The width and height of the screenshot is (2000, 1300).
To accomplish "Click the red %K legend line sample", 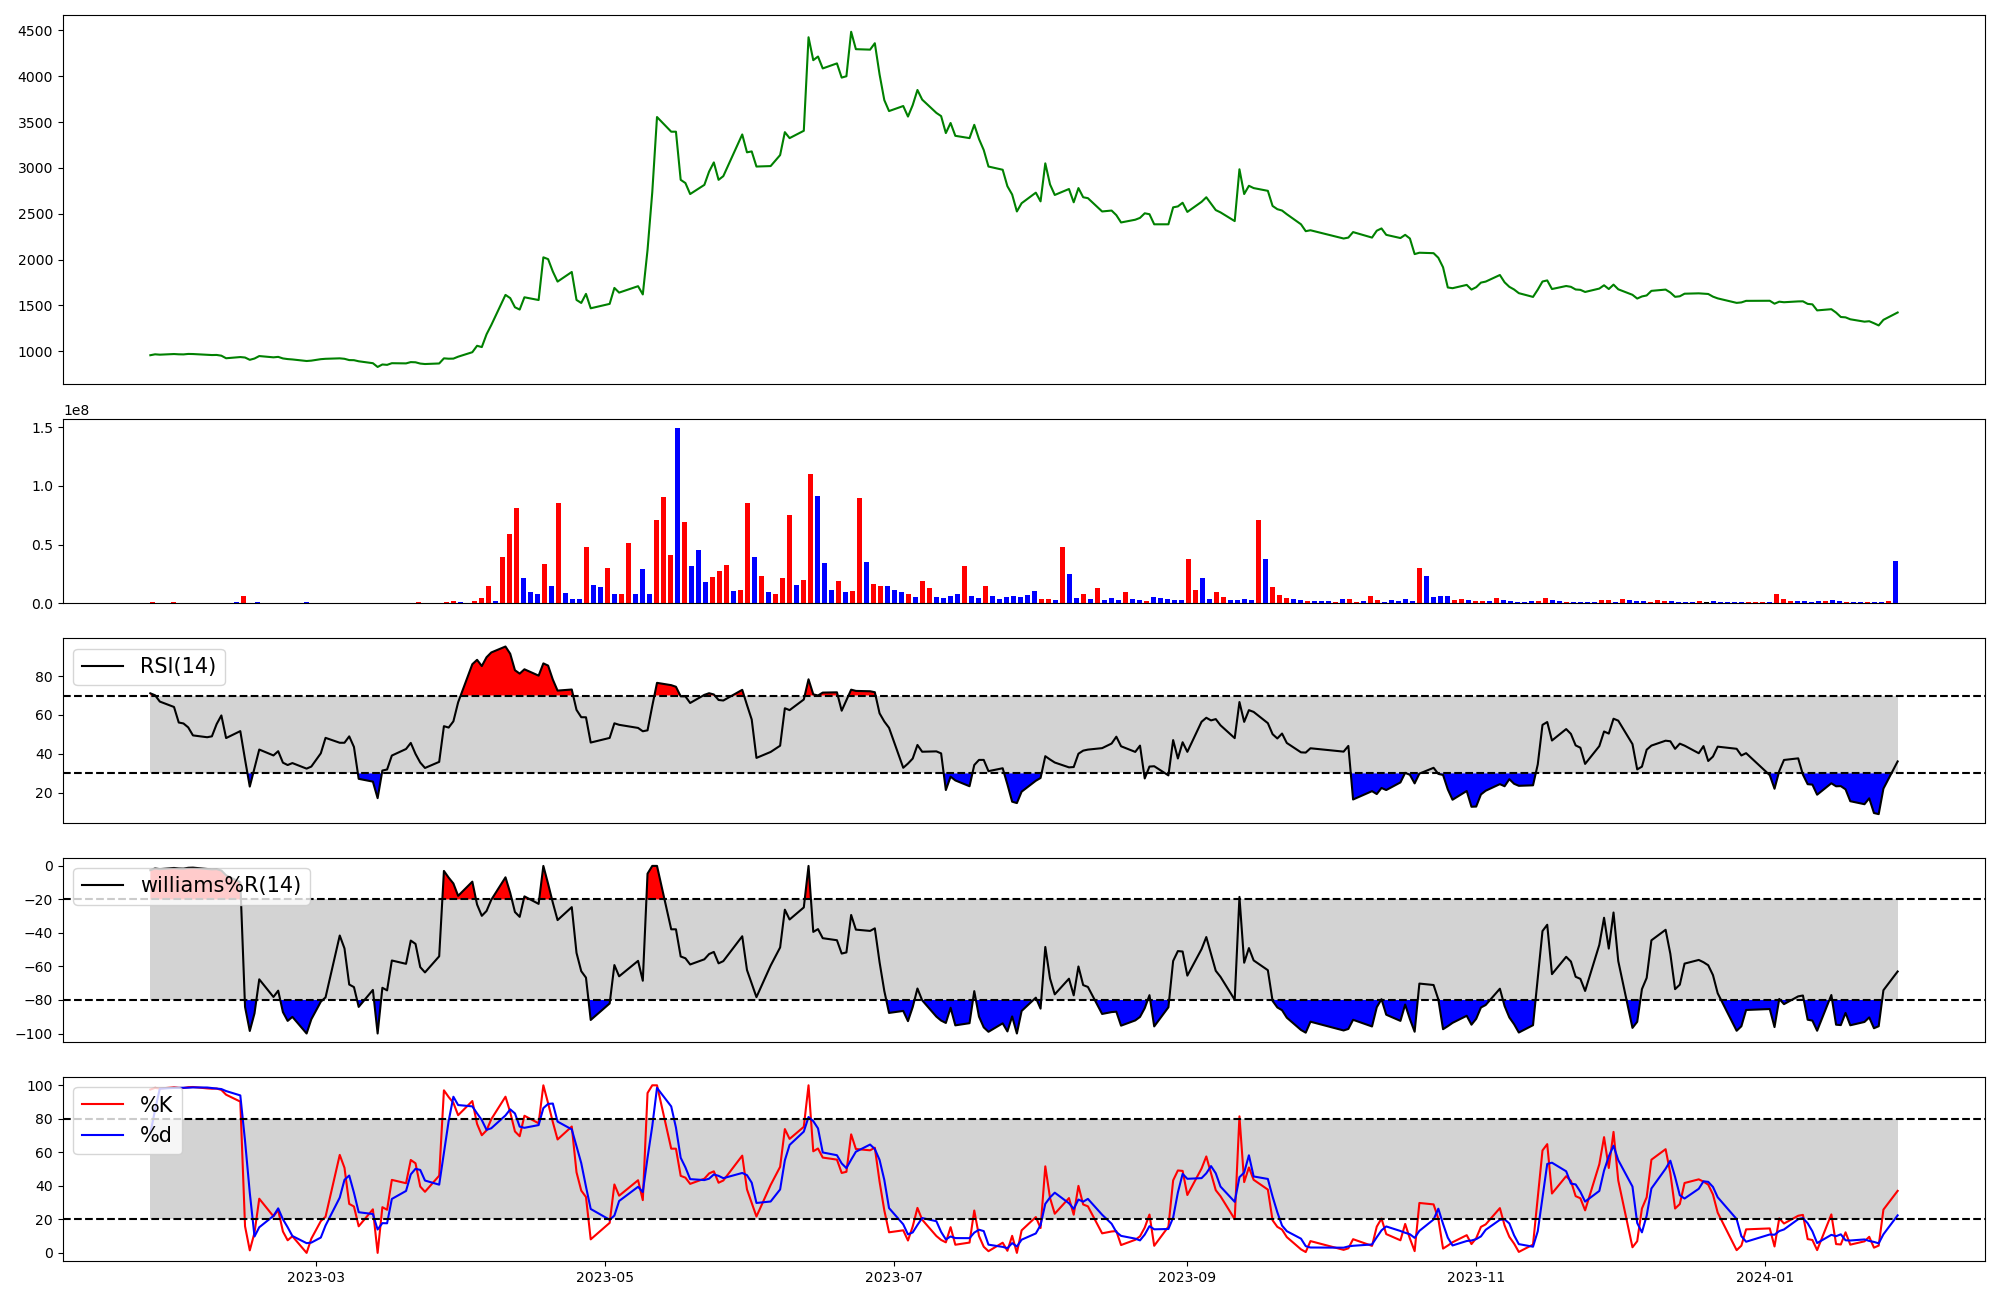I will coord(102,1104).
